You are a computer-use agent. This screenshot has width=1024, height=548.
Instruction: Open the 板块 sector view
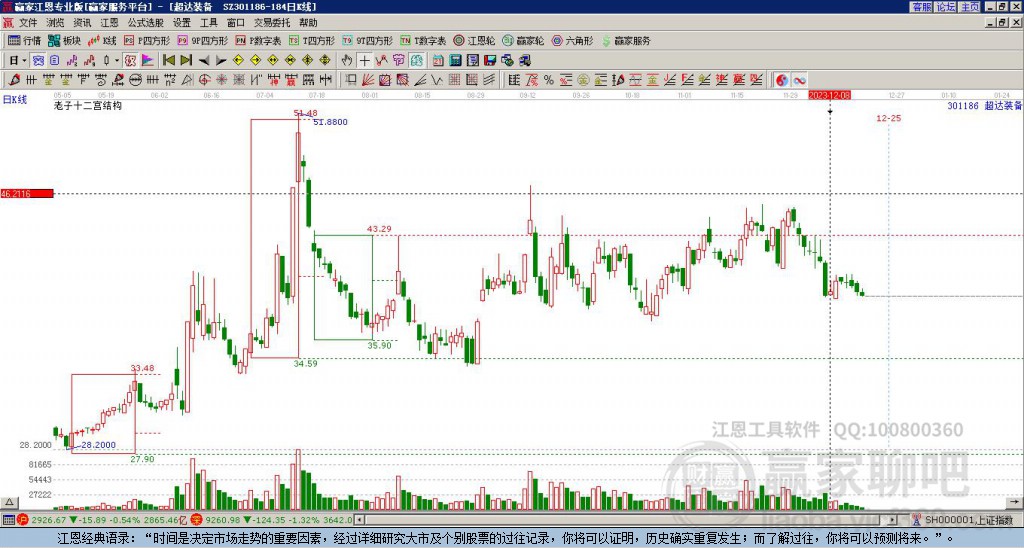[64, 40]
